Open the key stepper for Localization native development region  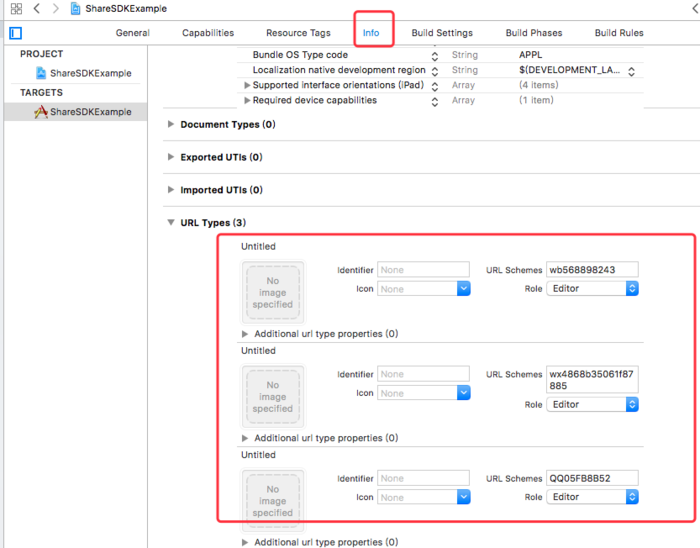[x=435, y=71]
